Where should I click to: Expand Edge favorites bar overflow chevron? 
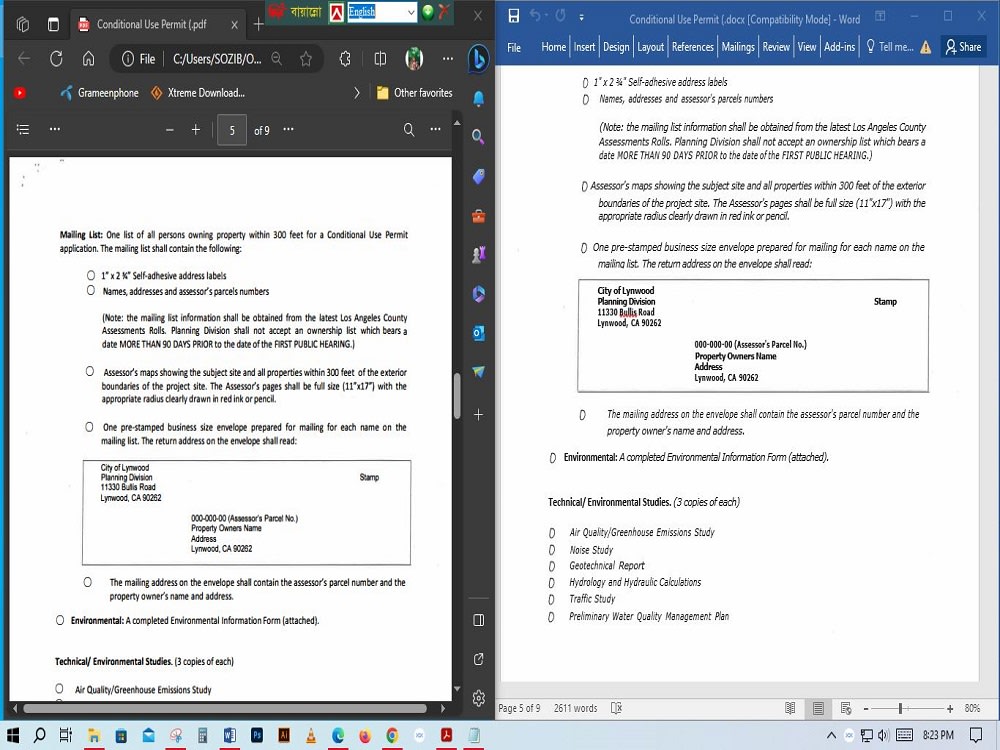click(x=357, y=93)
